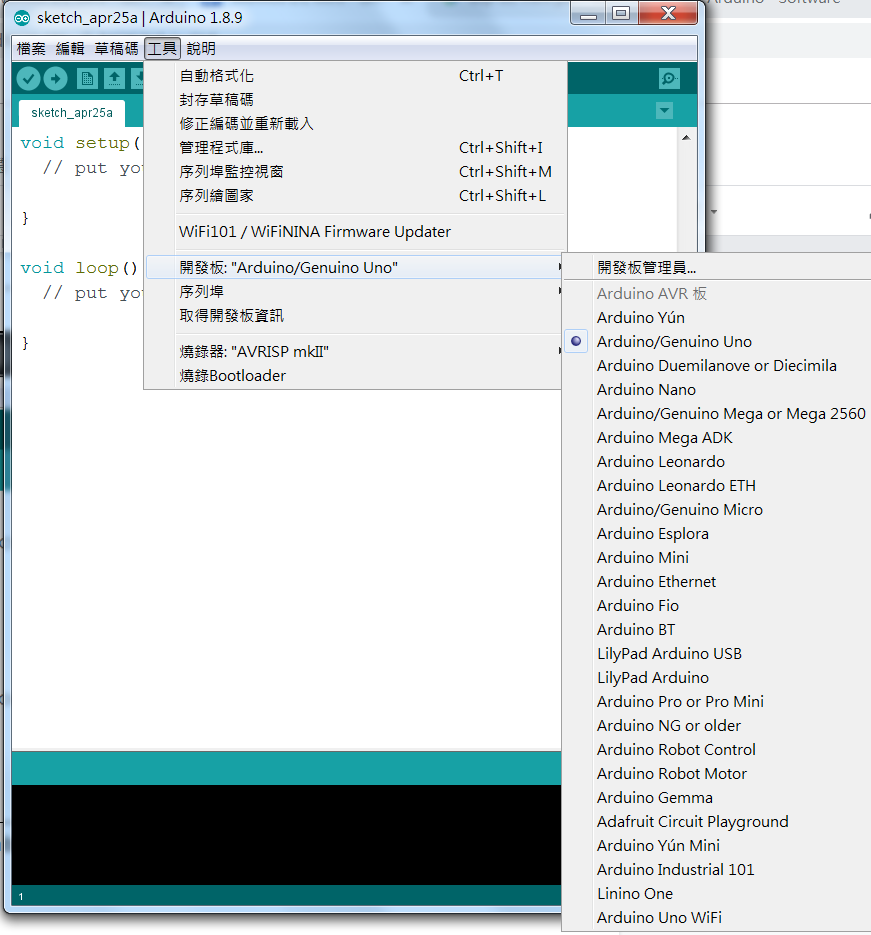Select Arduino Uno WiFi board
Image resolution: width=871 pixels, height=935 pixels.
point(717,918)
